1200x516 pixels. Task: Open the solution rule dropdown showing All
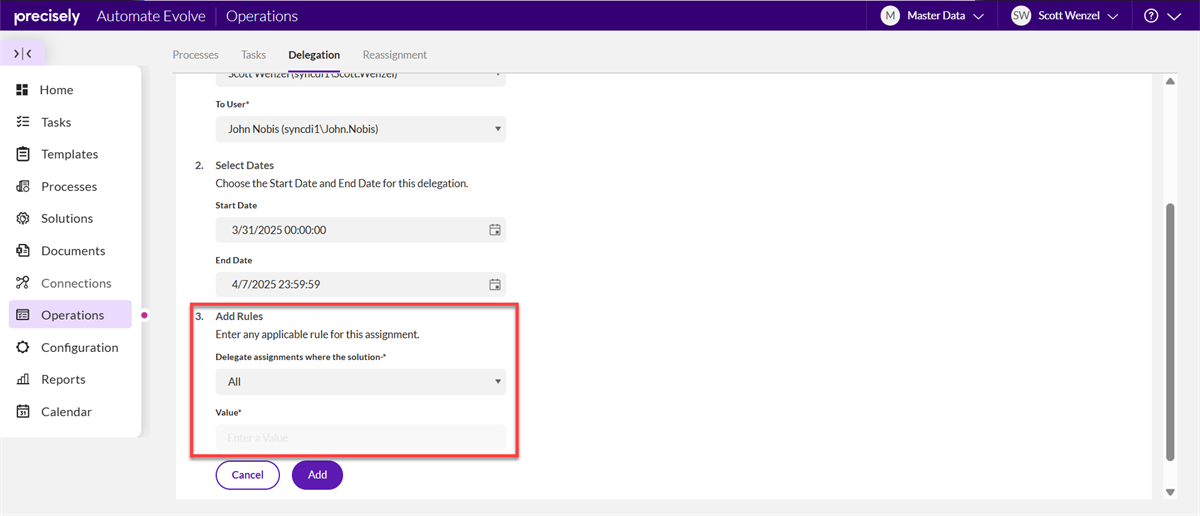tap(361, 382)
